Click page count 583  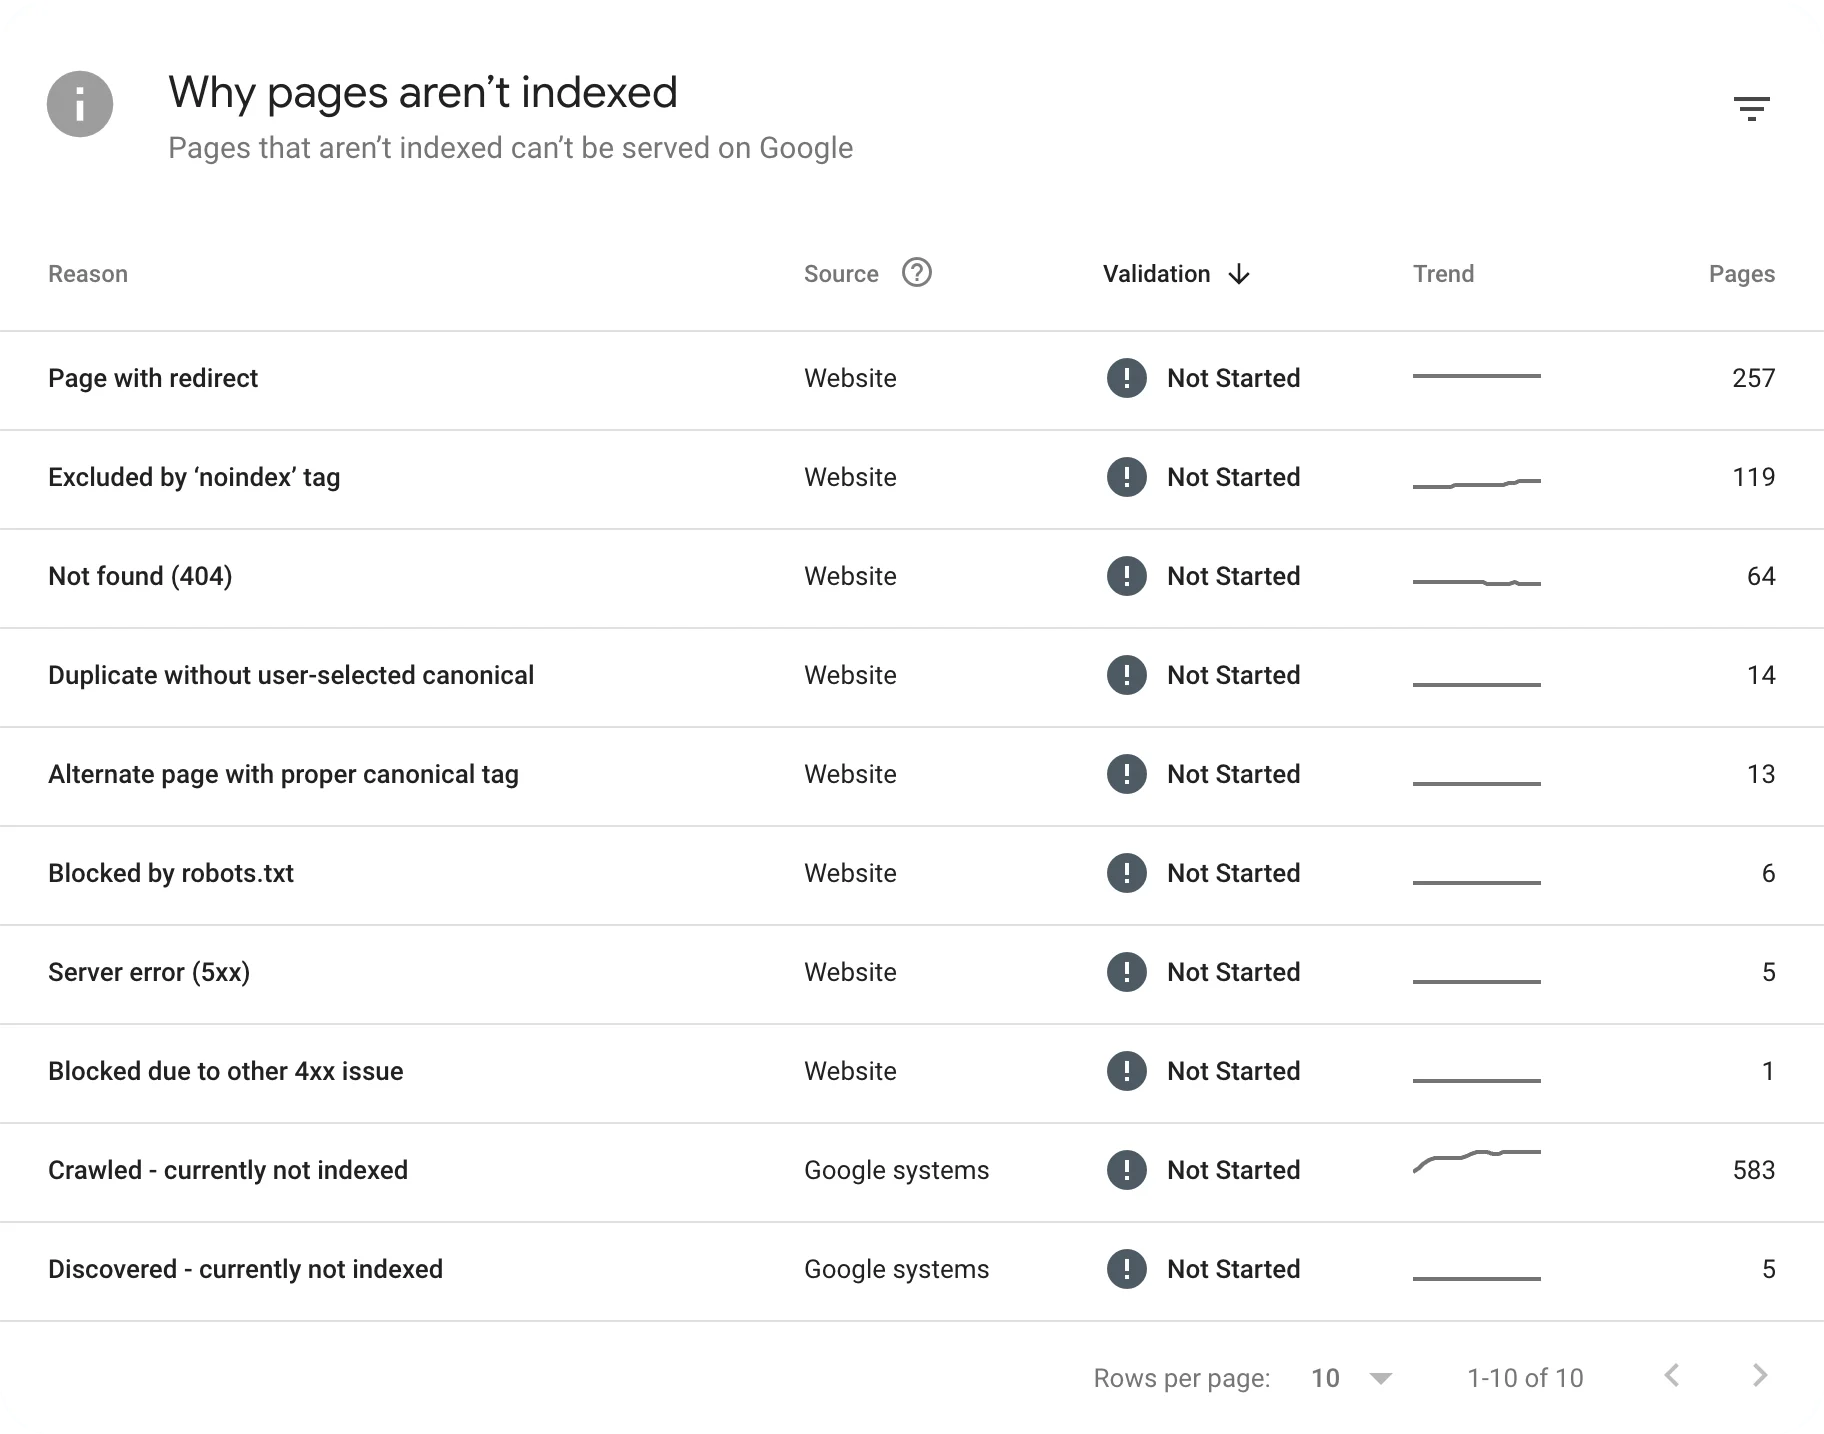pos(1754,1170)
